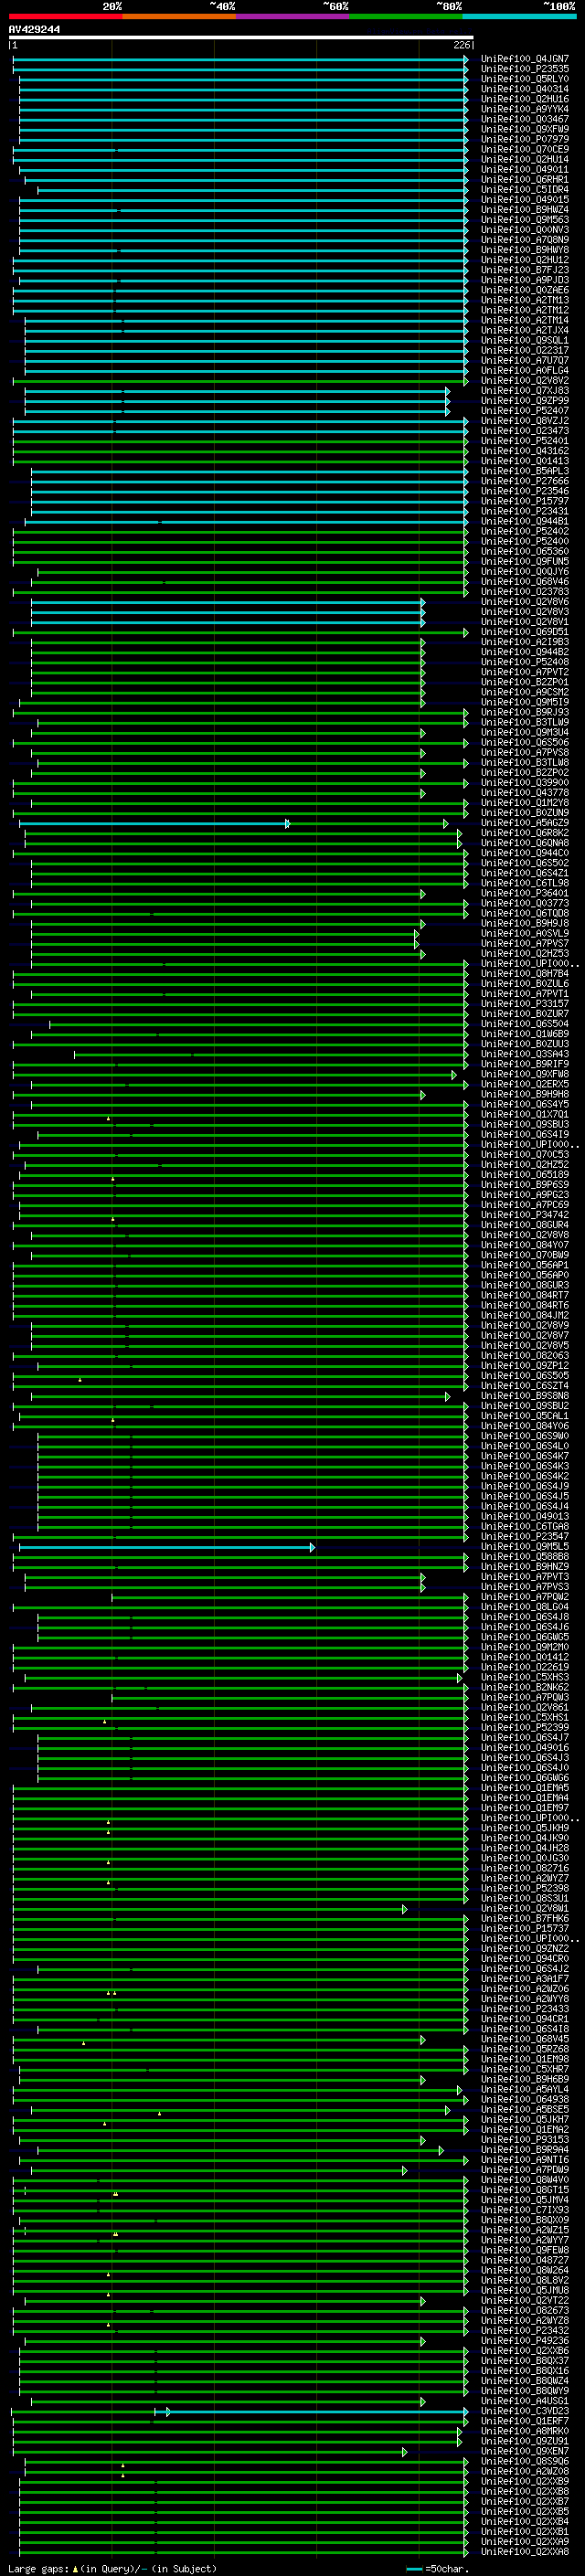Click the arrowhead ending the UniRef100_Q9XEN7 alignment

(405, 2453)
